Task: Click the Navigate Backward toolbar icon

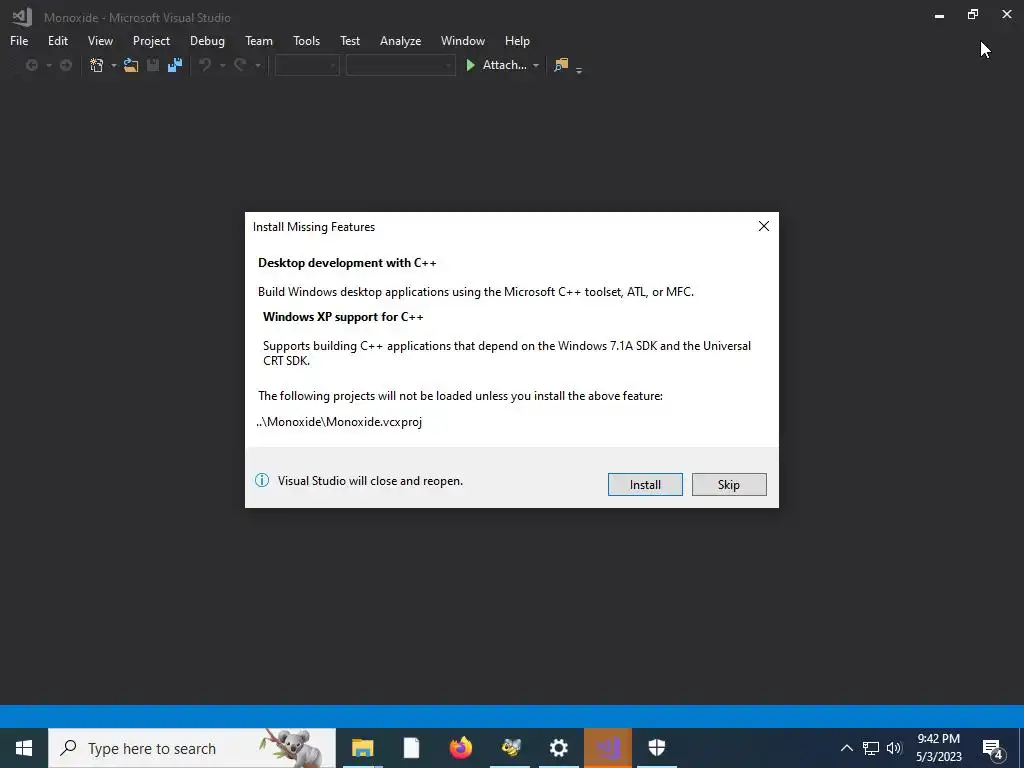Action: [x=31, y=65]
